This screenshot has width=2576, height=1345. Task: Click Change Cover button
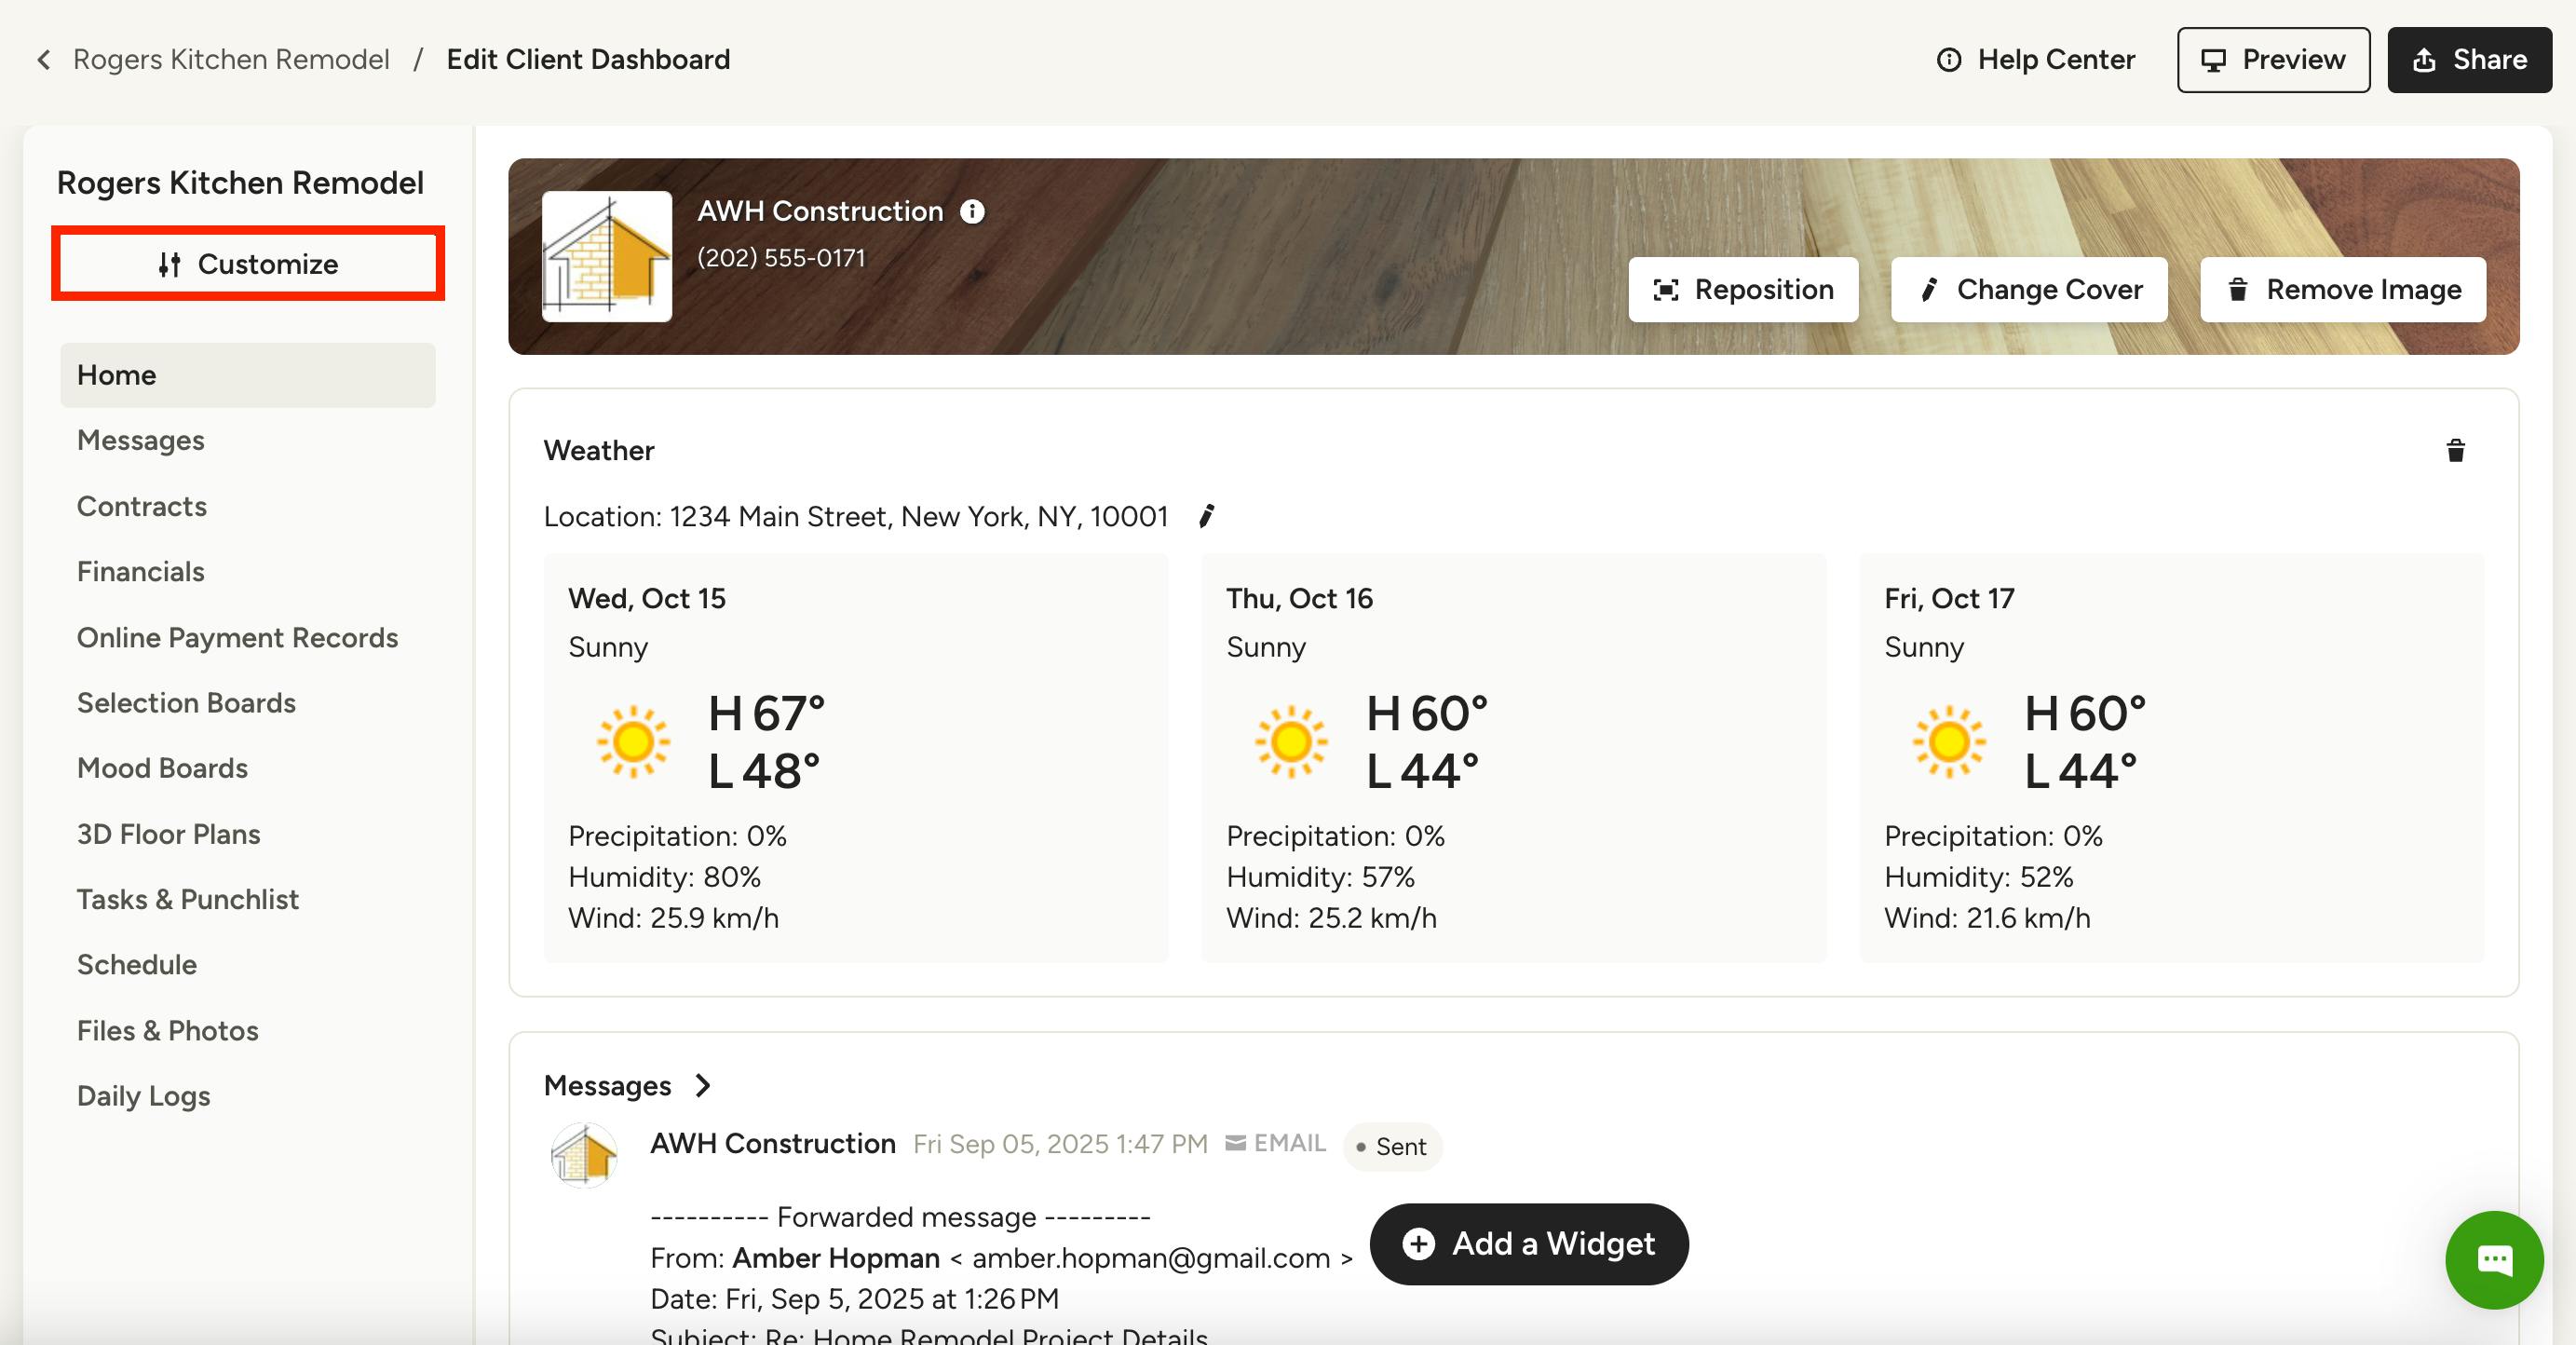pos(2029,290)
